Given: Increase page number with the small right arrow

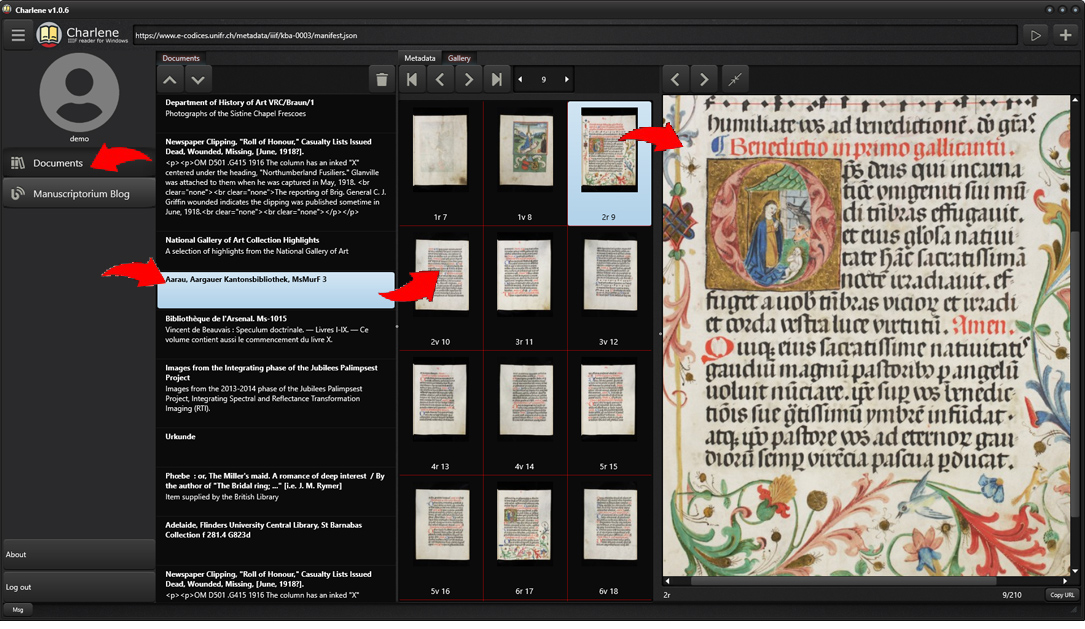Looking at the screenshot, I should (567, 80).
